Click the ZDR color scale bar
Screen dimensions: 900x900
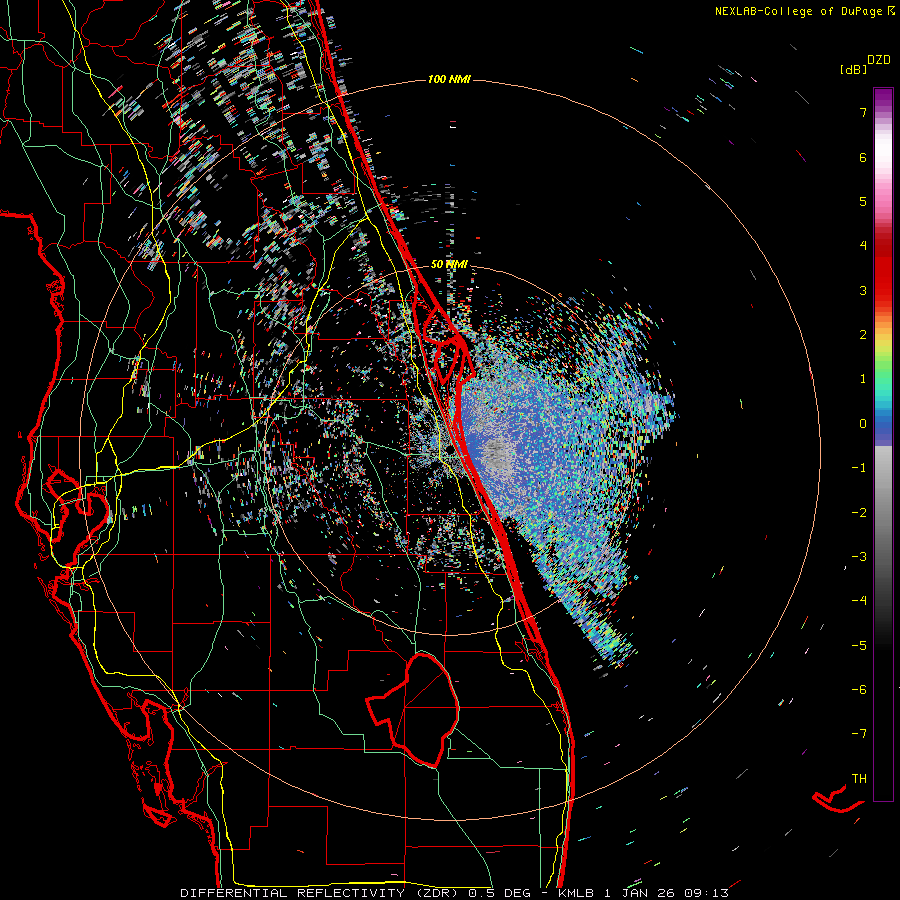click(x=883, y=444)
